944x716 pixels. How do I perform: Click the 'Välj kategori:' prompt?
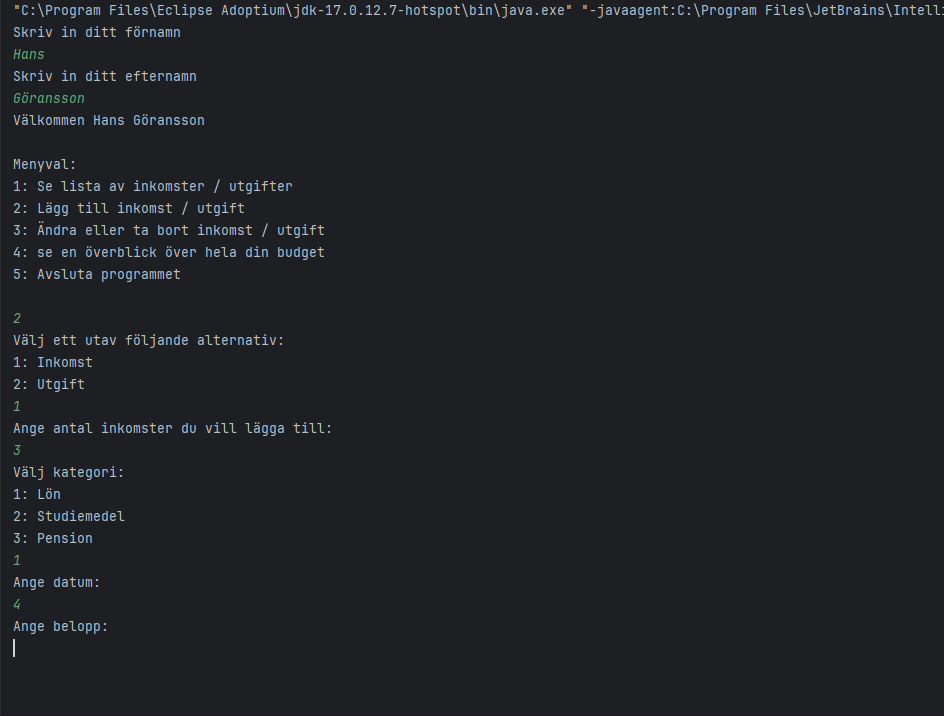pos(69,473)
